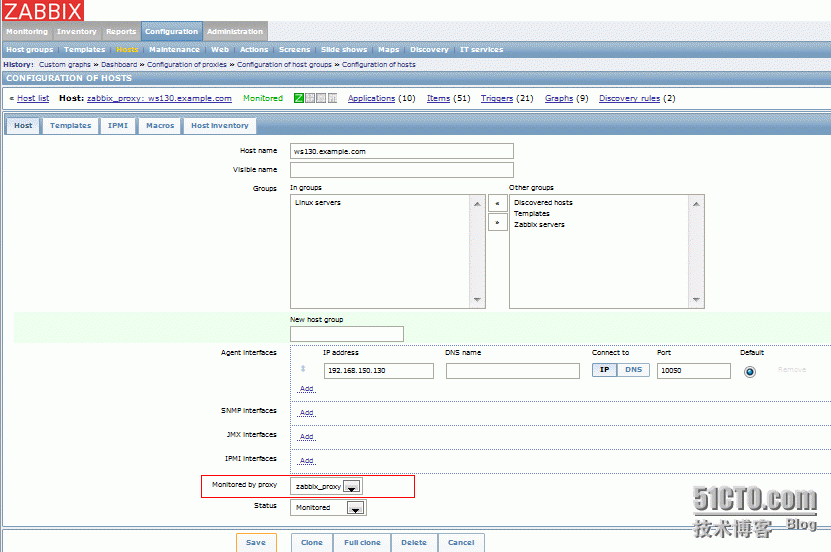
Task: Move group to In groups arrow
Action: pos(497,203)
